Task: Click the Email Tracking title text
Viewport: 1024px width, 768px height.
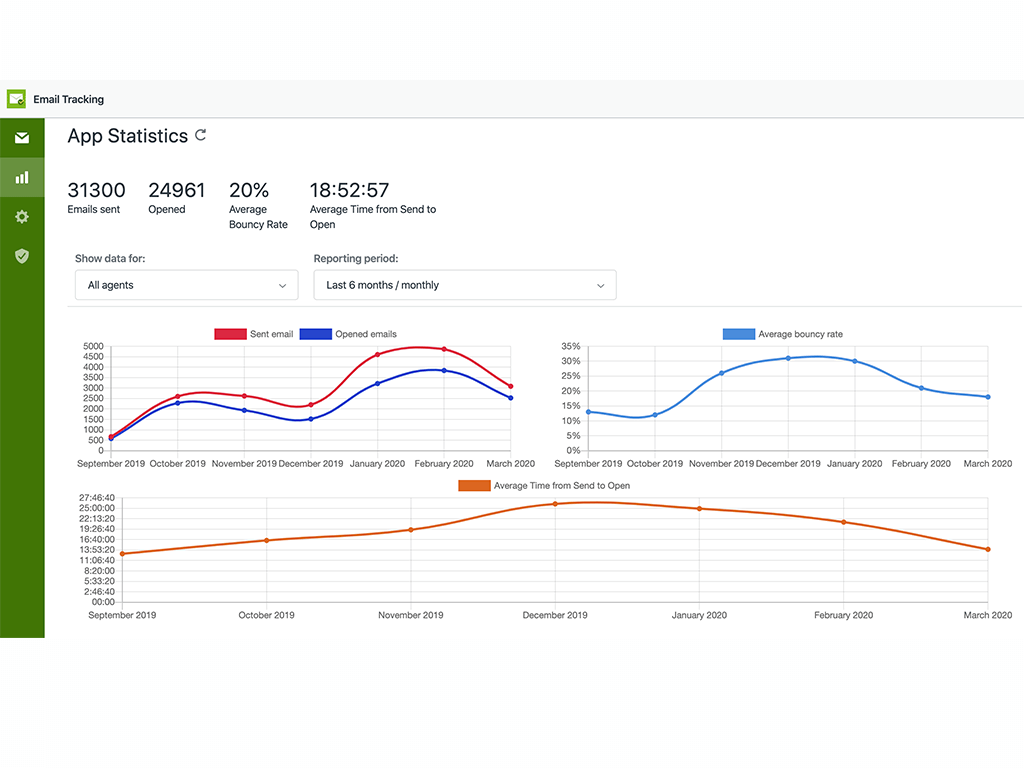Action: pos(69,99)
